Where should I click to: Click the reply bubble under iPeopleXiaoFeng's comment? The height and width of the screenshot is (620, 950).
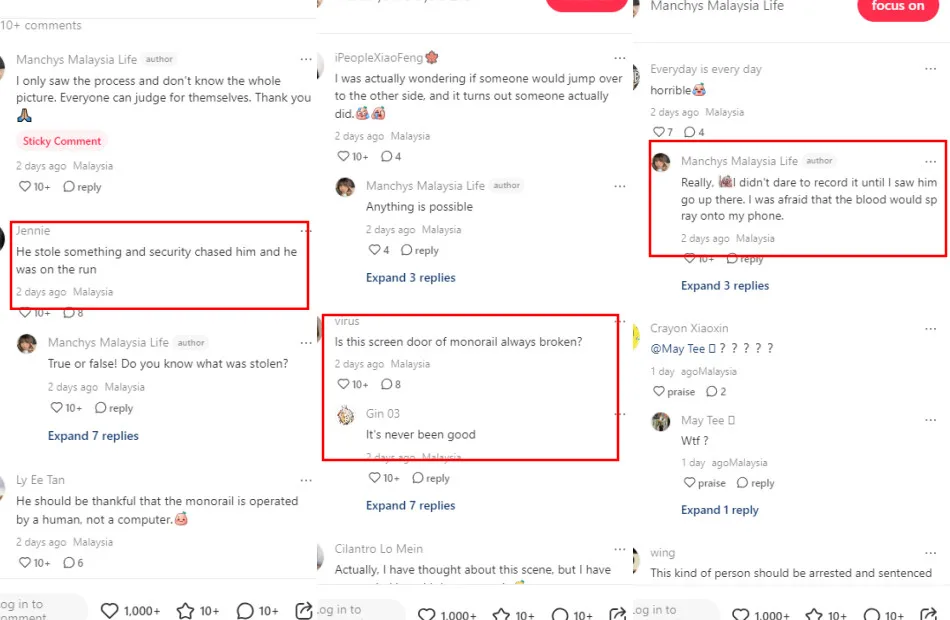click(387, 156)
